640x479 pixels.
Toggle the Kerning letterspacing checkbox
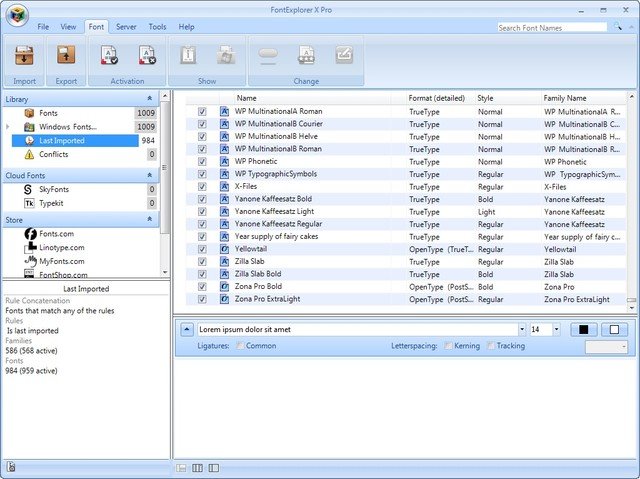(x=449, y=346)
